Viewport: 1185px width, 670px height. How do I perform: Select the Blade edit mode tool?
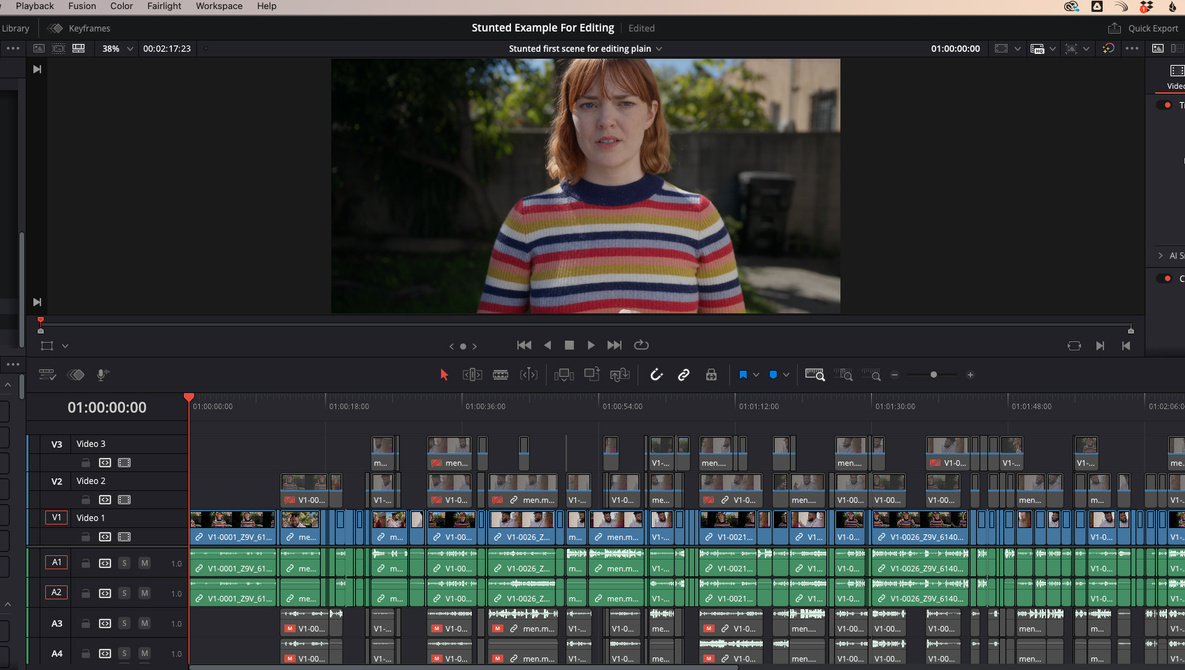500,374
